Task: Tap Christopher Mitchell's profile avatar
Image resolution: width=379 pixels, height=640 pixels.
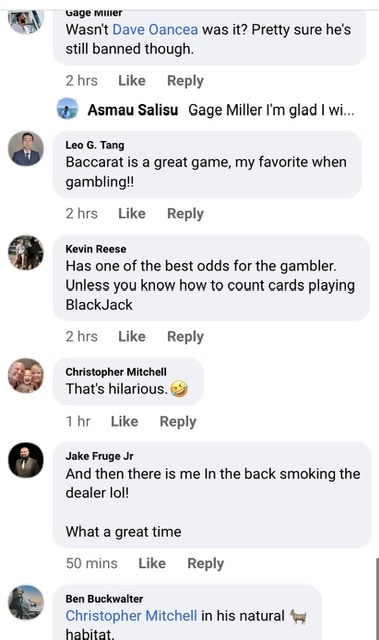Action: coord(26,376)
